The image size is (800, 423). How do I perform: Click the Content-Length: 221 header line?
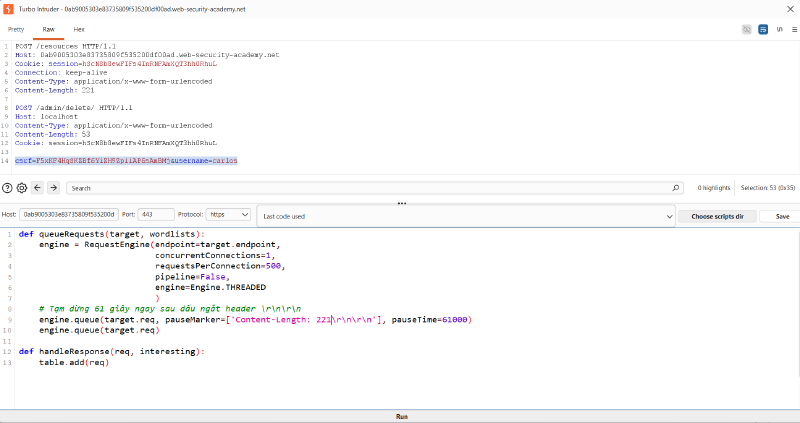55,90
